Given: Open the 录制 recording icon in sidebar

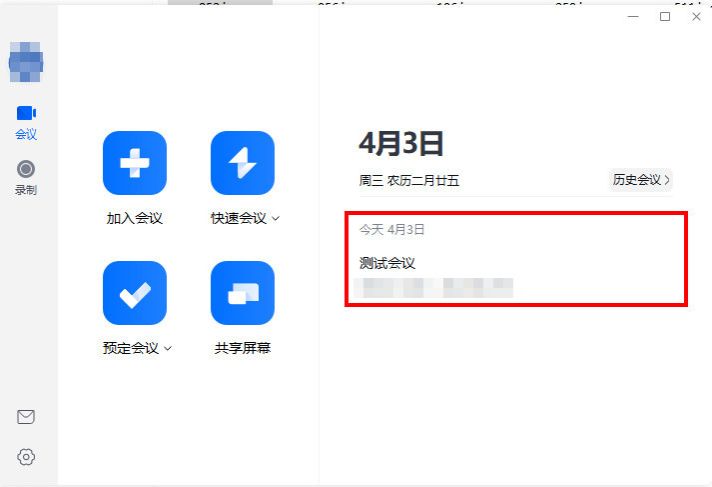Looking at the screenshot, I should point(26,169).
